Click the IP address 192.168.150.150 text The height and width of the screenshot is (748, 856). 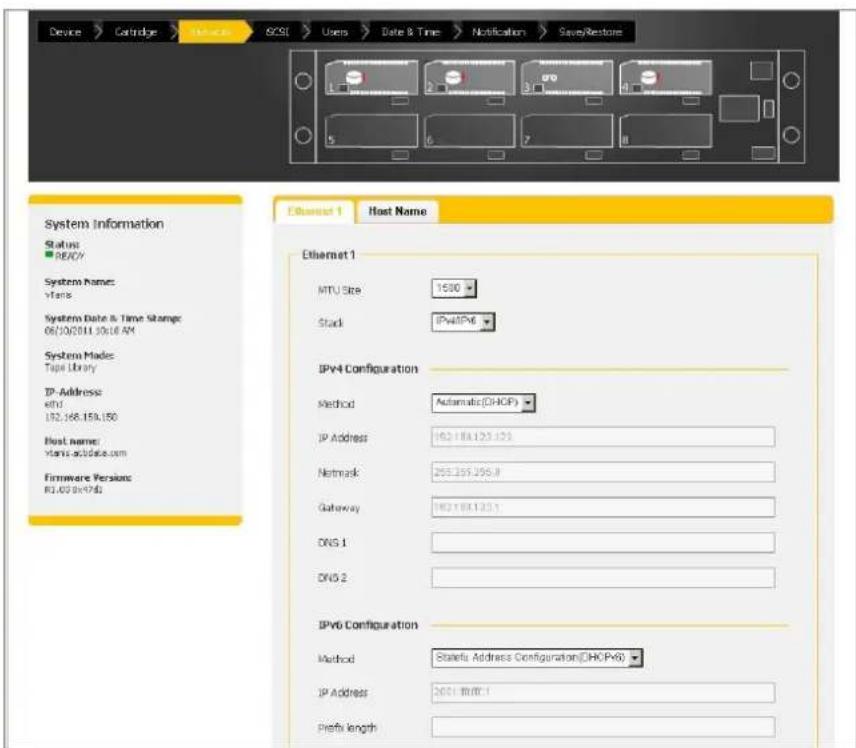tap(81, 417)
